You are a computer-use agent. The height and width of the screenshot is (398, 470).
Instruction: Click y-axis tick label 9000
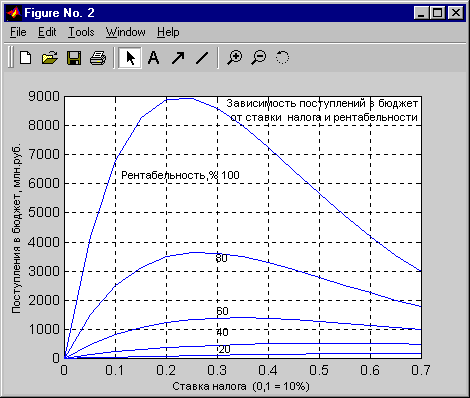click(x=44, y=96)
